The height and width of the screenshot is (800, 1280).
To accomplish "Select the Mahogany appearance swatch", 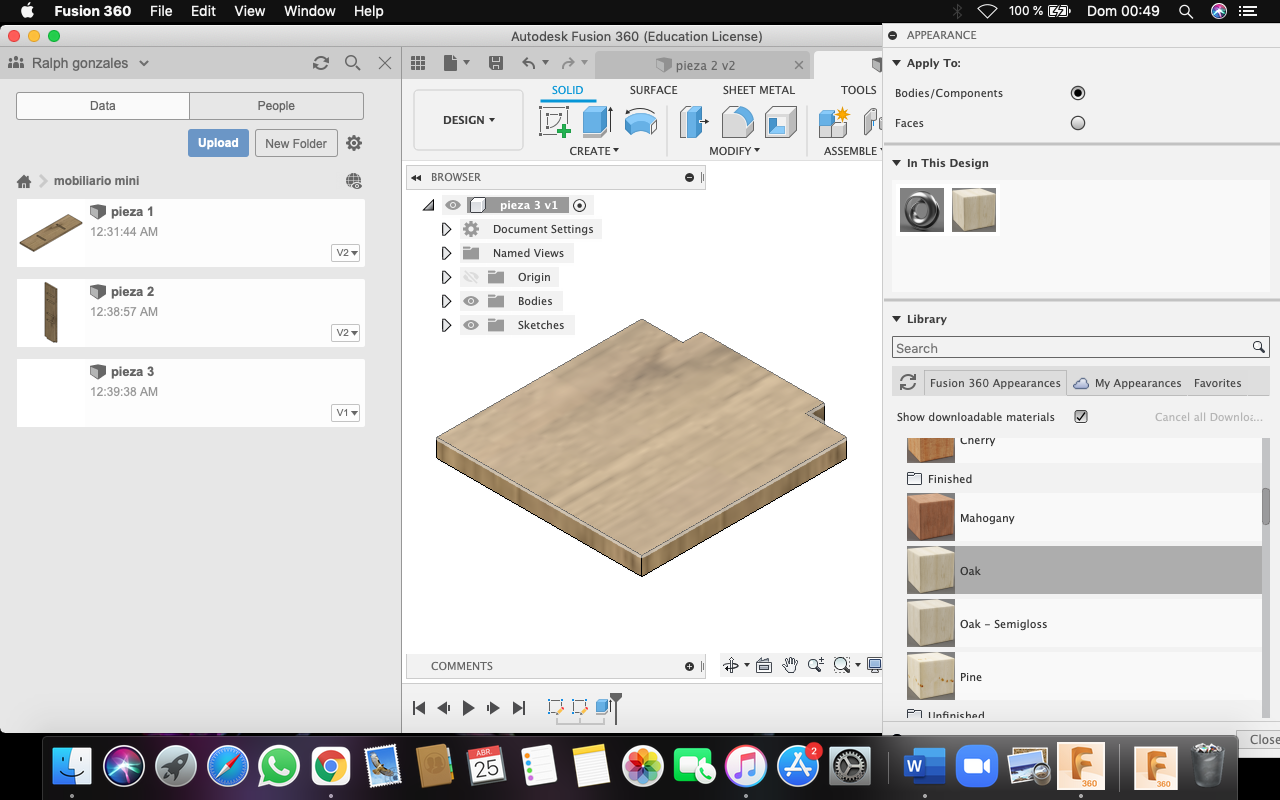I will (x=930, y=518).
